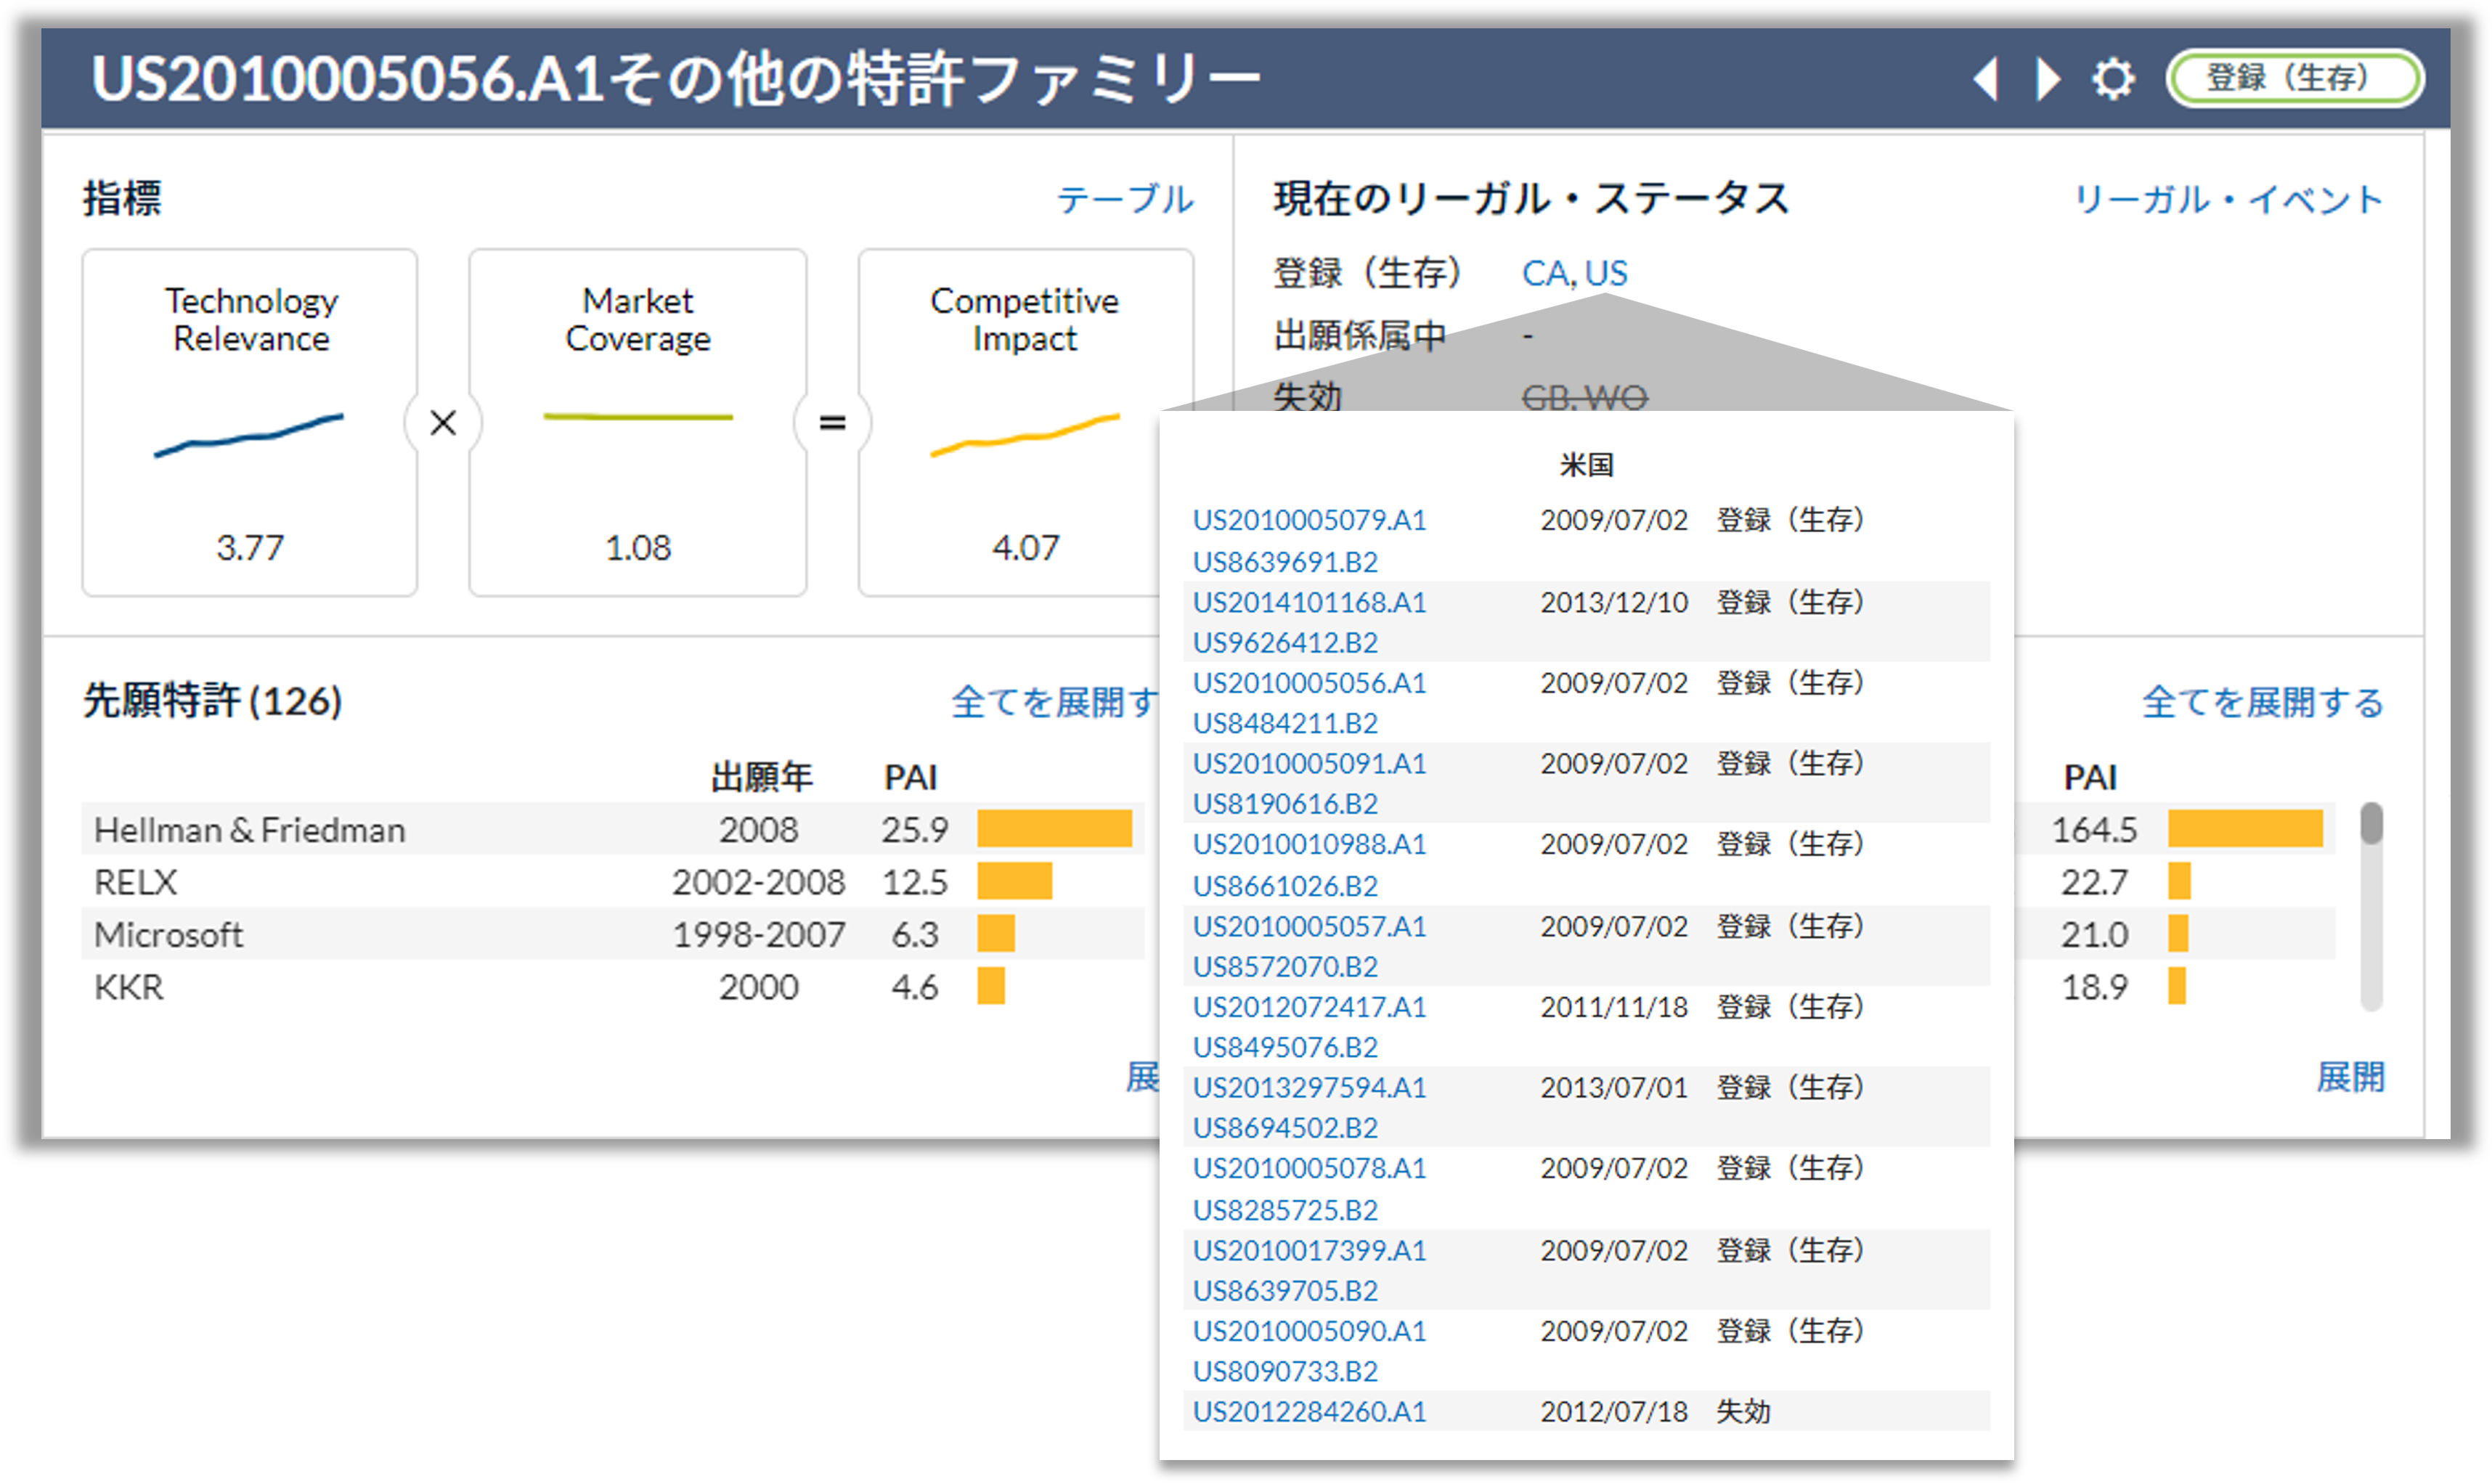Open the テーブル view link
The height and width of the screenshot is (1484, 2492).
pos(1125,198)
